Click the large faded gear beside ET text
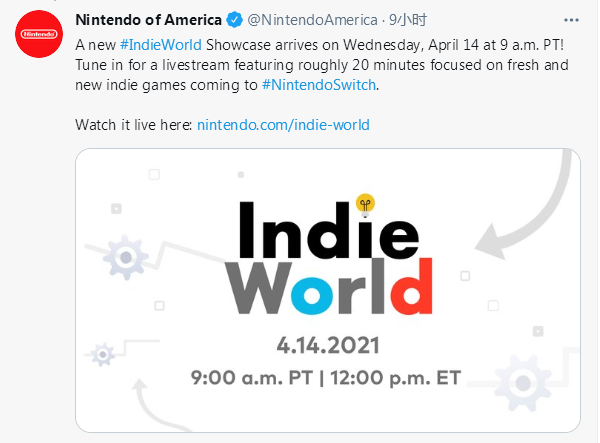The height and width of the screenshot is (443, 600). click(x=523, y=383)
